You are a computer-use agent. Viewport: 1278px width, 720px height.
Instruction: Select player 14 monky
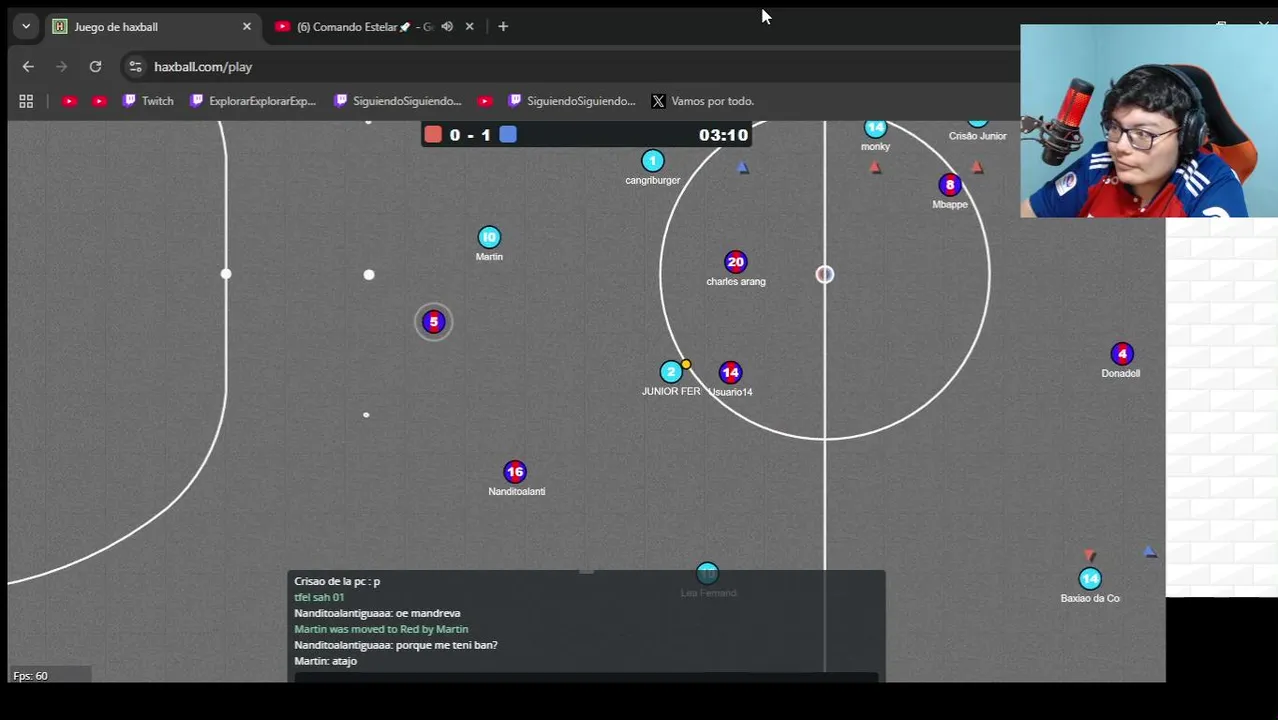pos(875,129)
